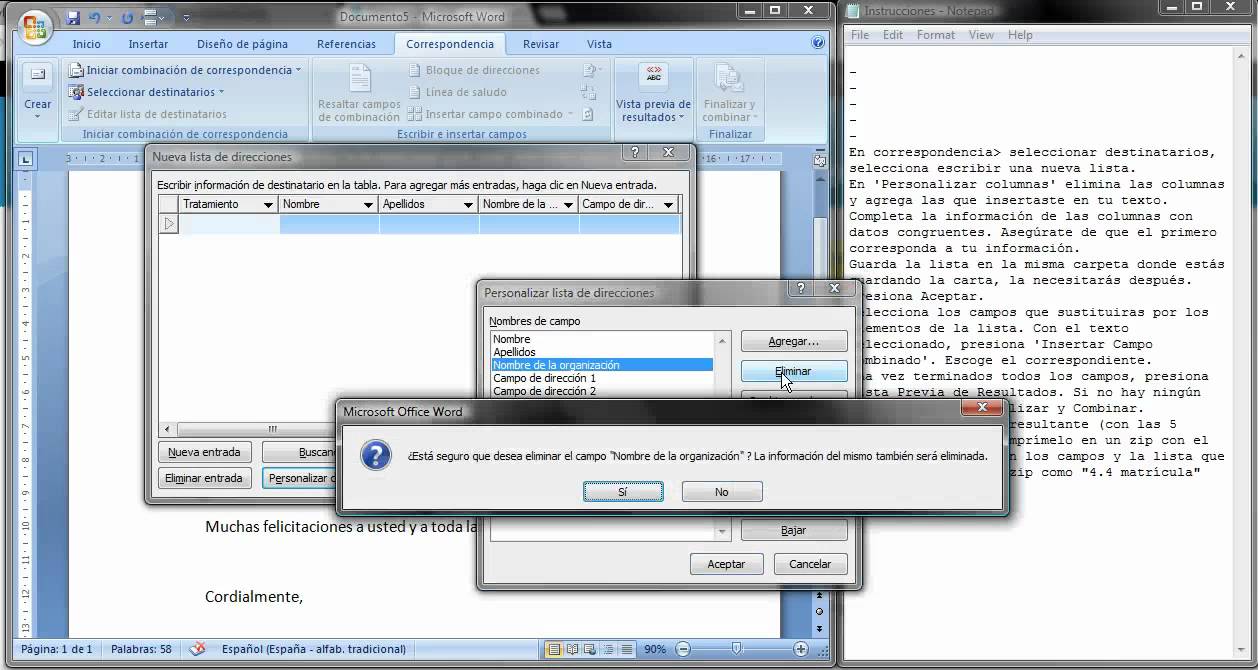
Task: Open Word help question mark icon
Action: coord(818,44)
